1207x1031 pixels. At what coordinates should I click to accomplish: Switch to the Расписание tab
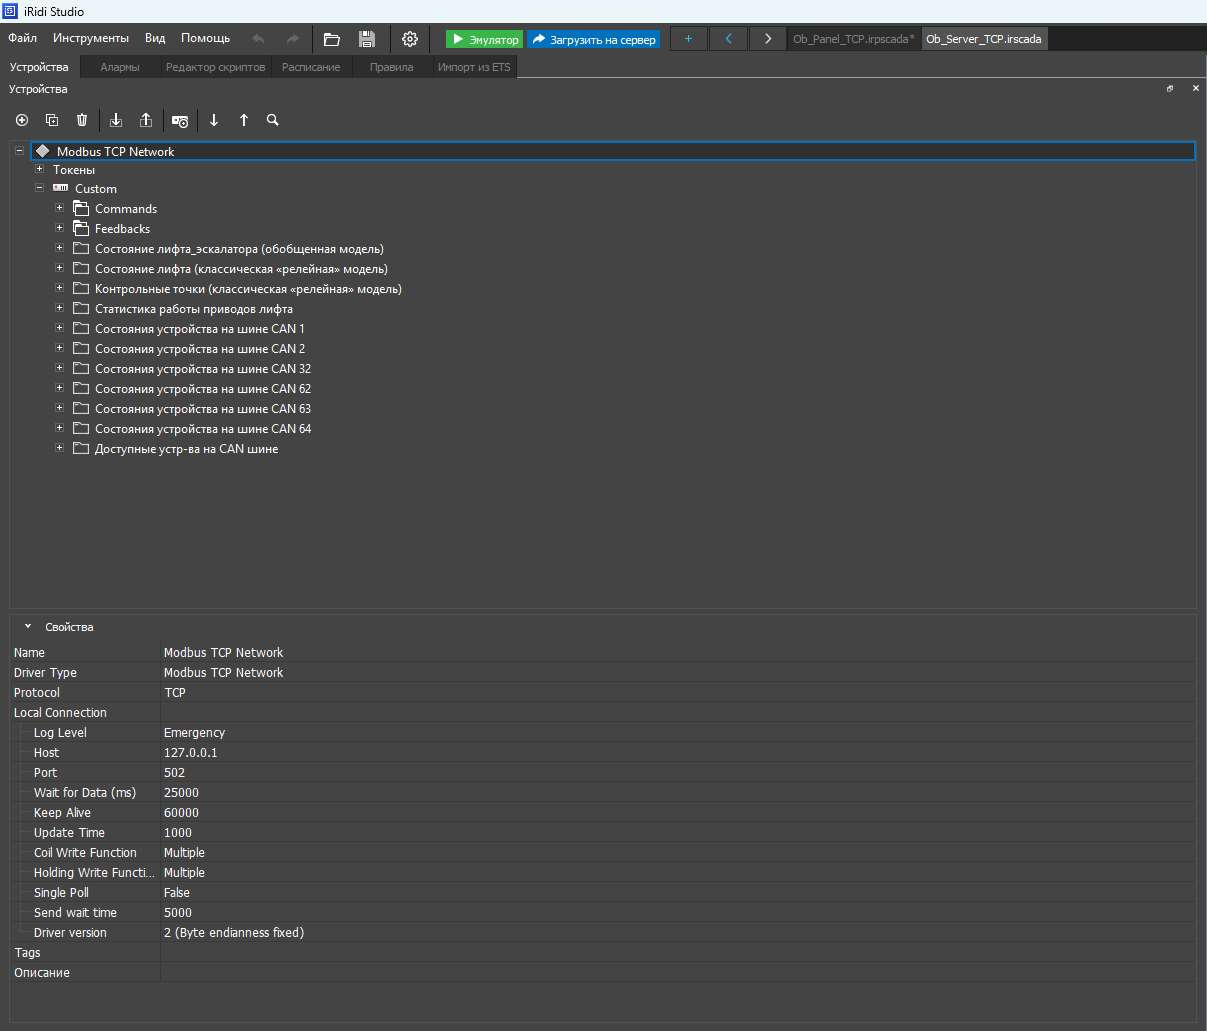coord(311,67)
